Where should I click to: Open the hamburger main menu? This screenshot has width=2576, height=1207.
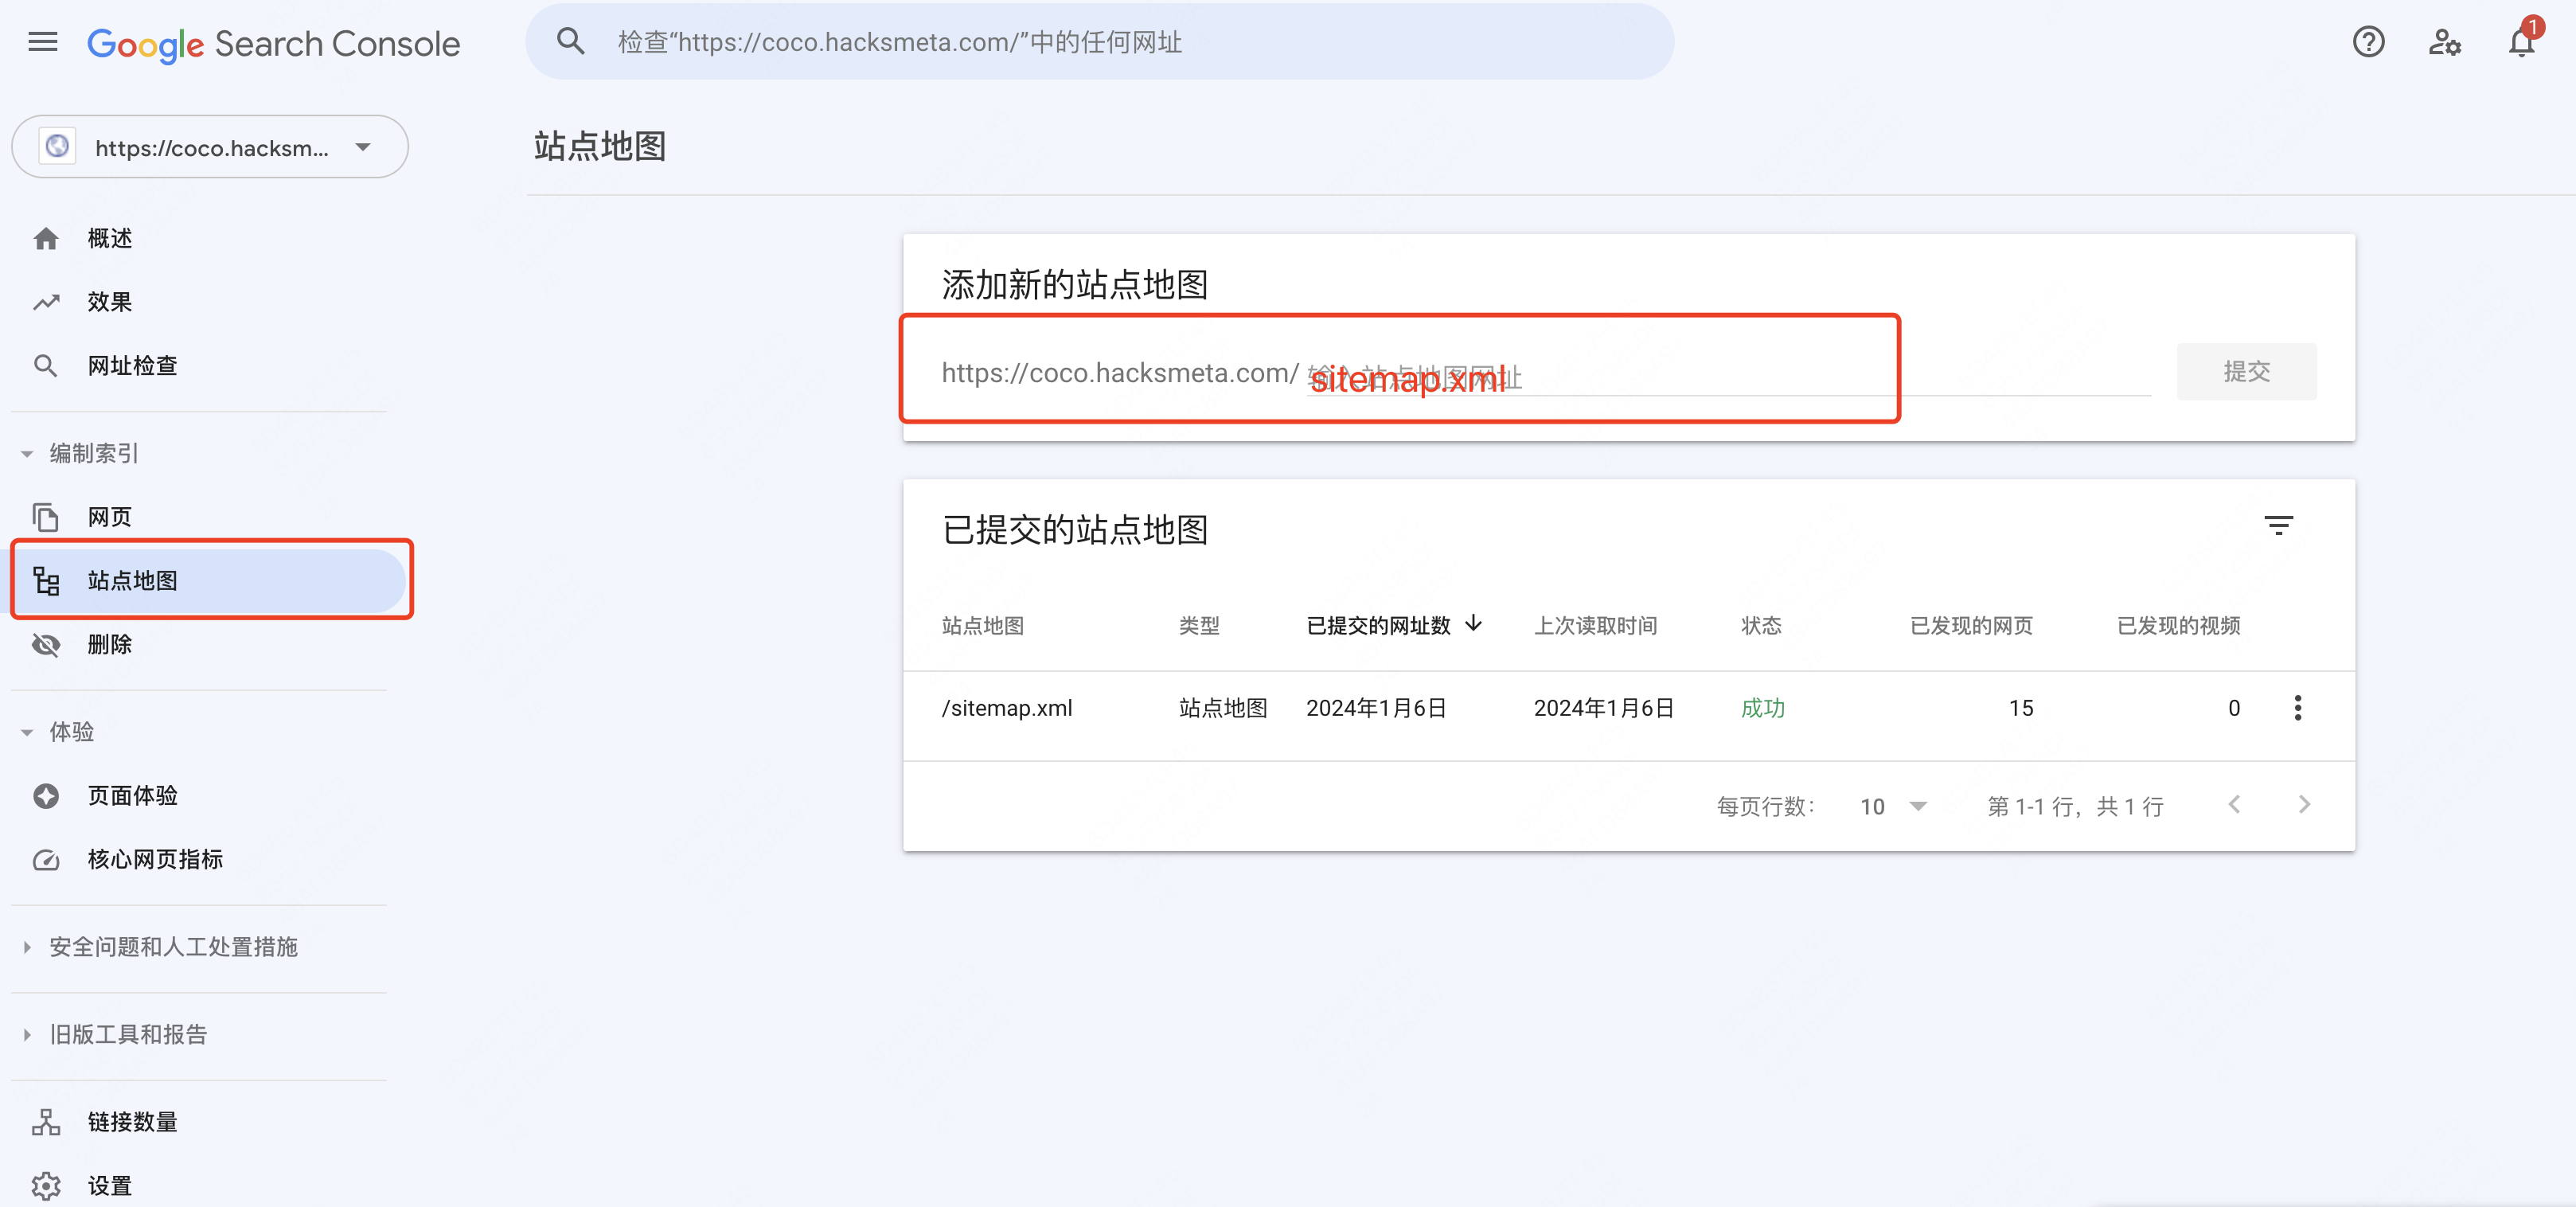tap(43, 42)
